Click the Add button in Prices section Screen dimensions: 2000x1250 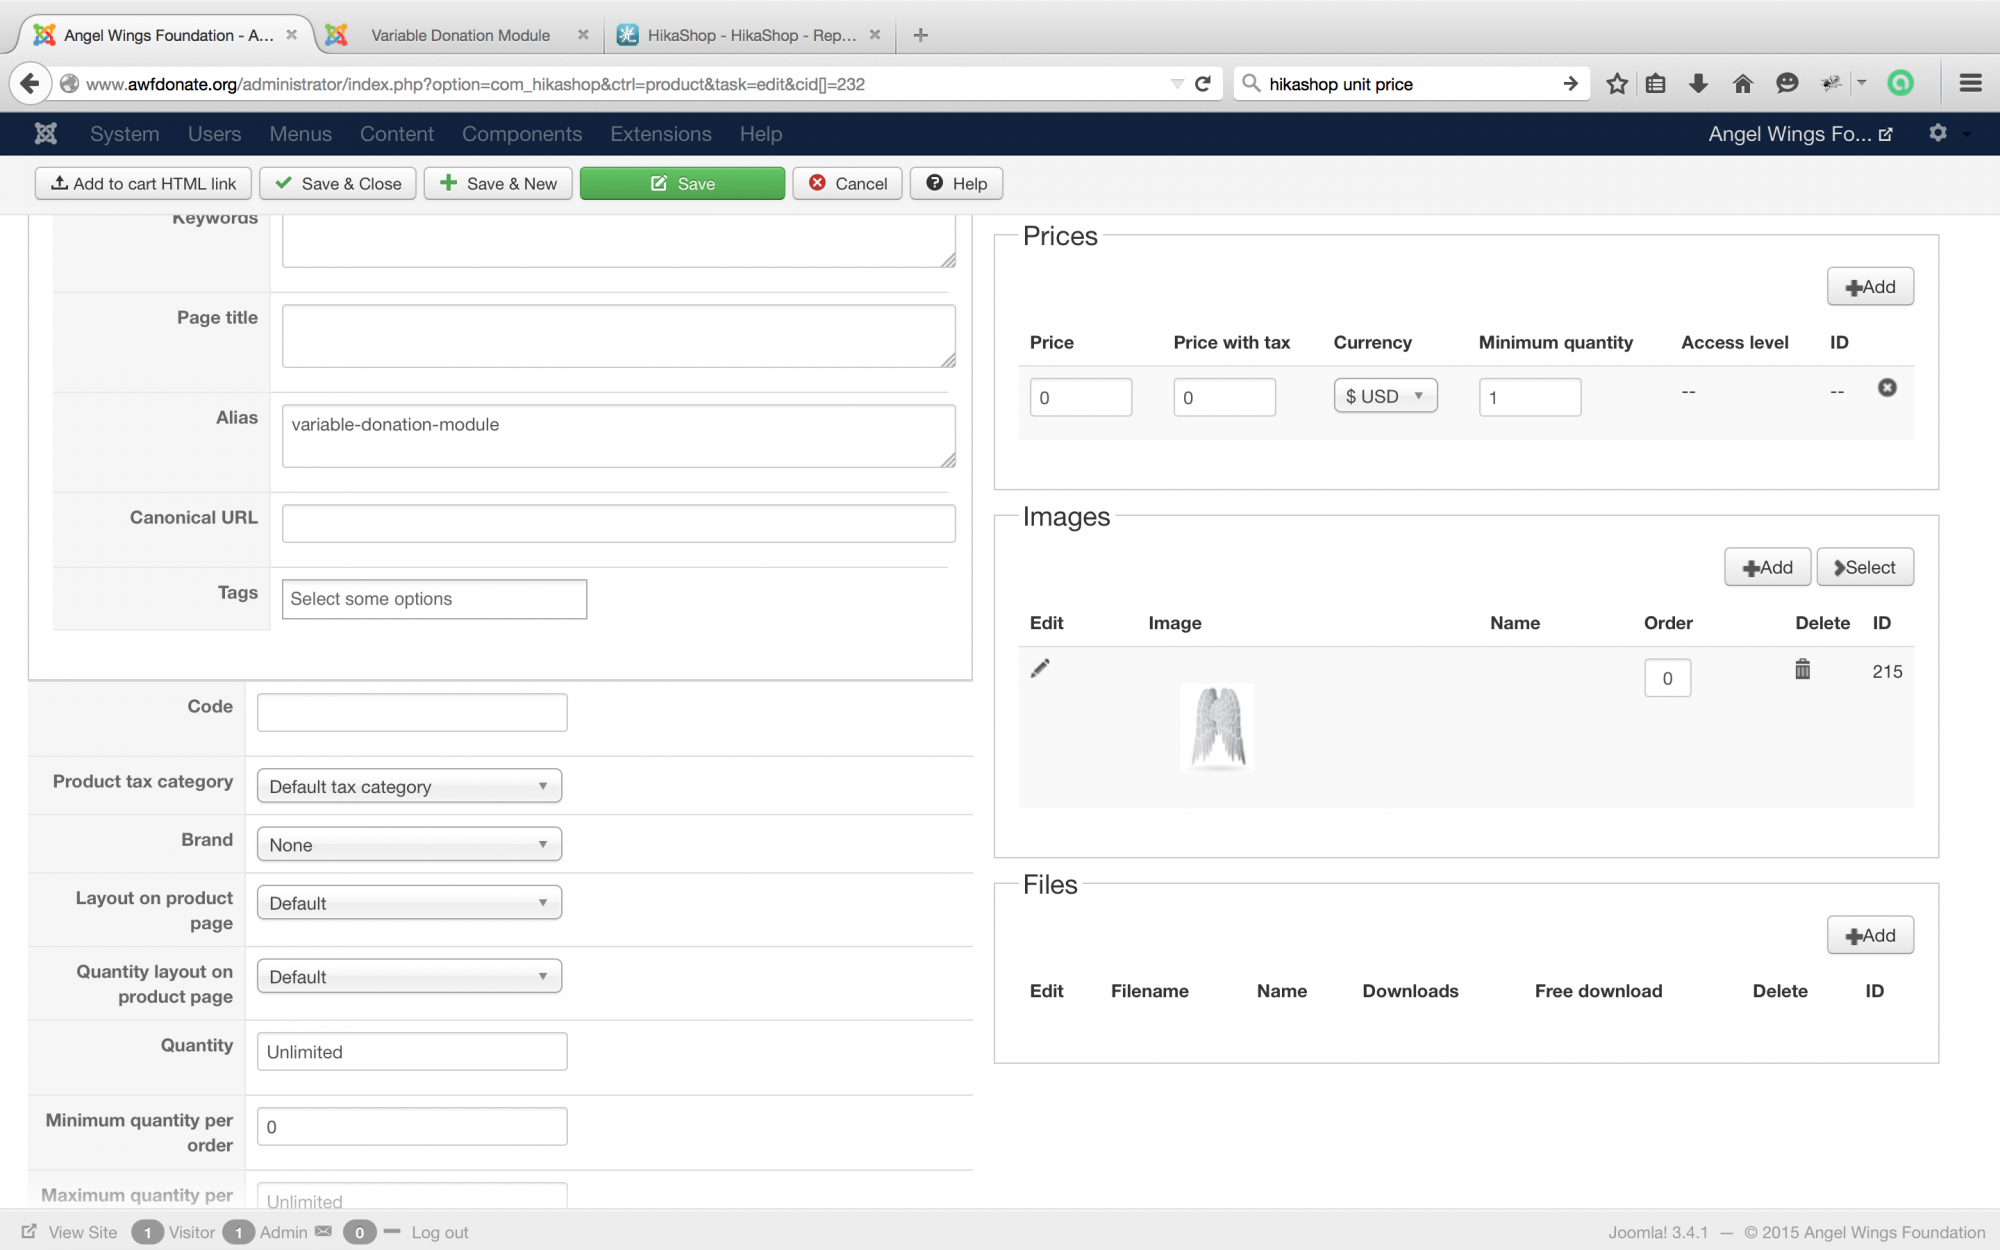[1870, 287]
